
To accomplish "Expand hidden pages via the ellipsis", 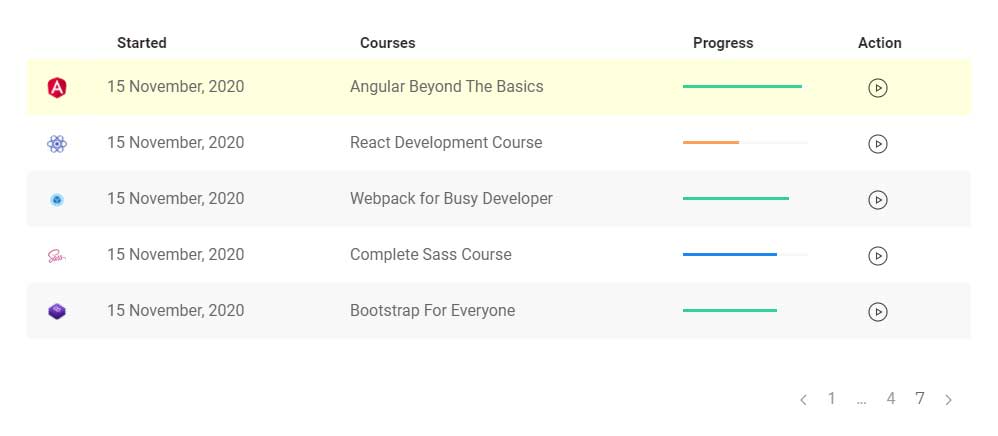I will [x=862, y=401].
